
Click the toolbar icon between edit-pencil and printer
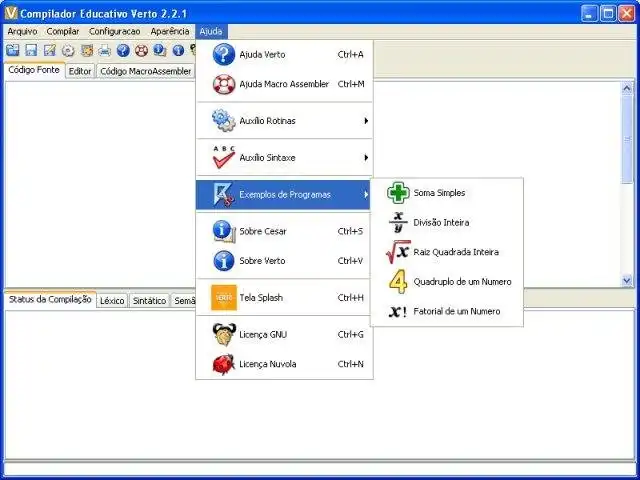click(86, 50)
